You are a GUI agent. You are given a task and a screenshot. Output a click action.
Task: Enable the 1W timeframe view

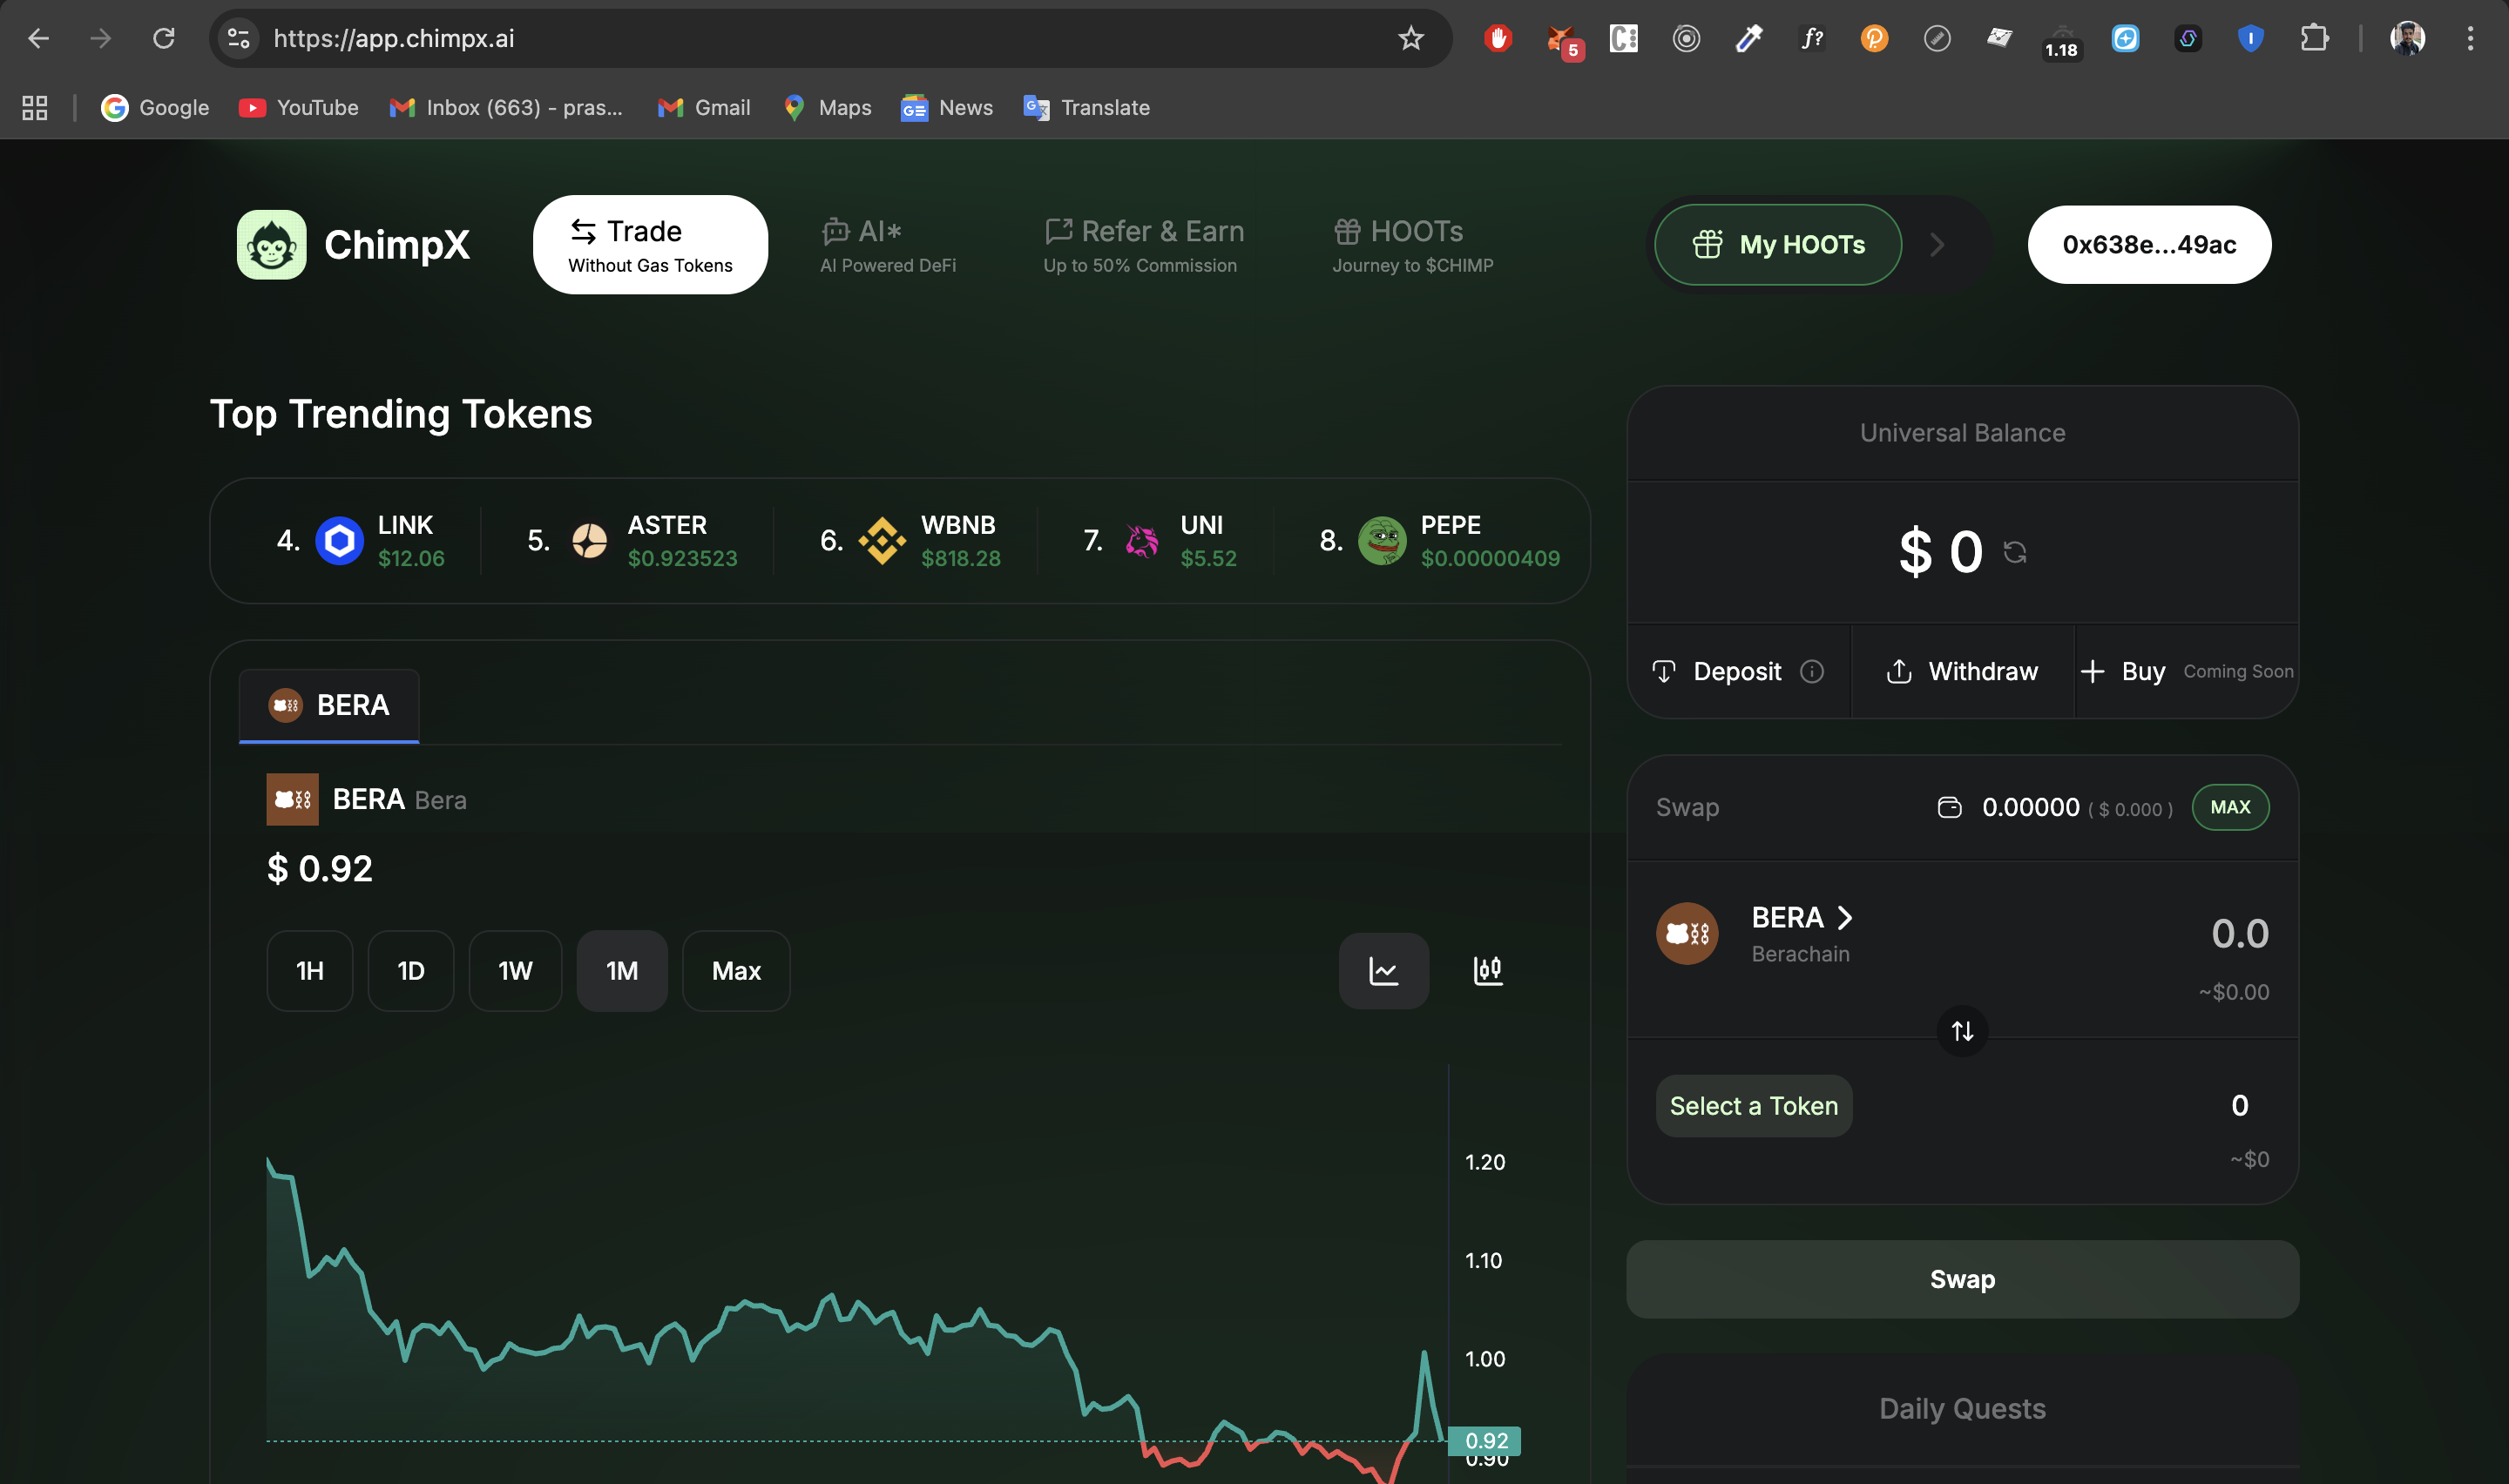pyautogui.click(x=515, y=970)
